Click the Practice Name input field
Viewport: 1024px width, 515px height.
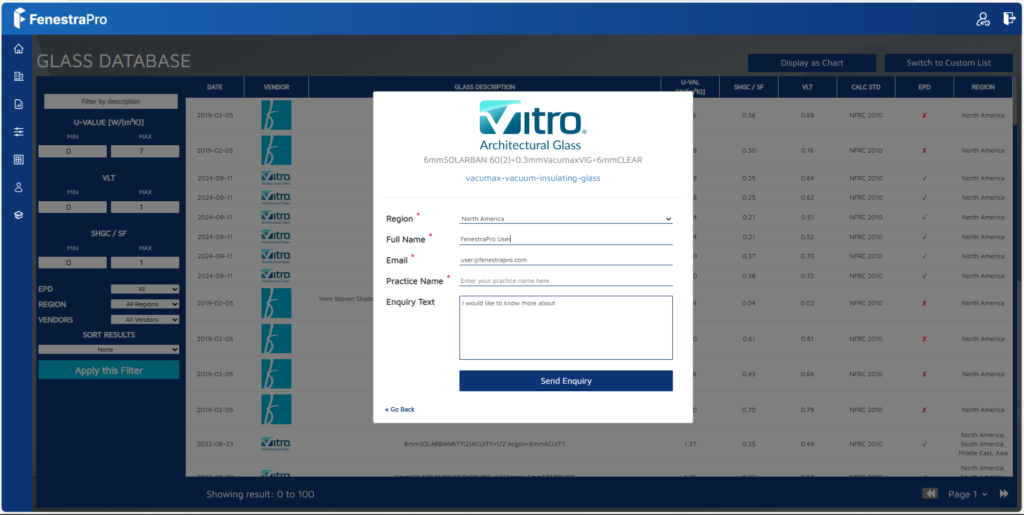pos(566,281)
